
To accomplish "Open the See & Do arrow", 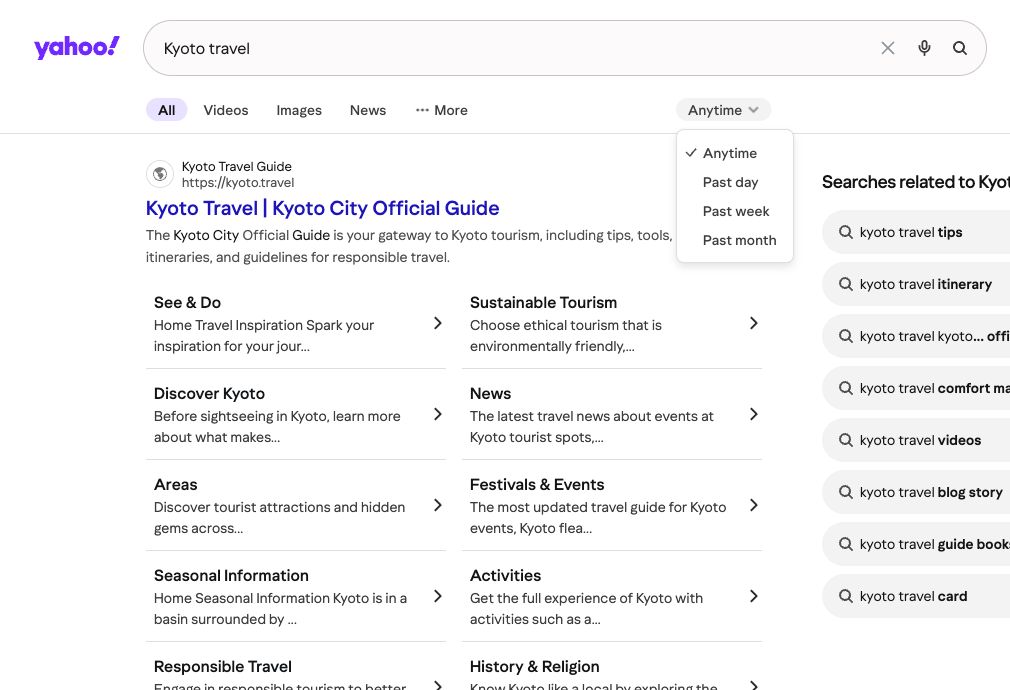I will point(437,323).
